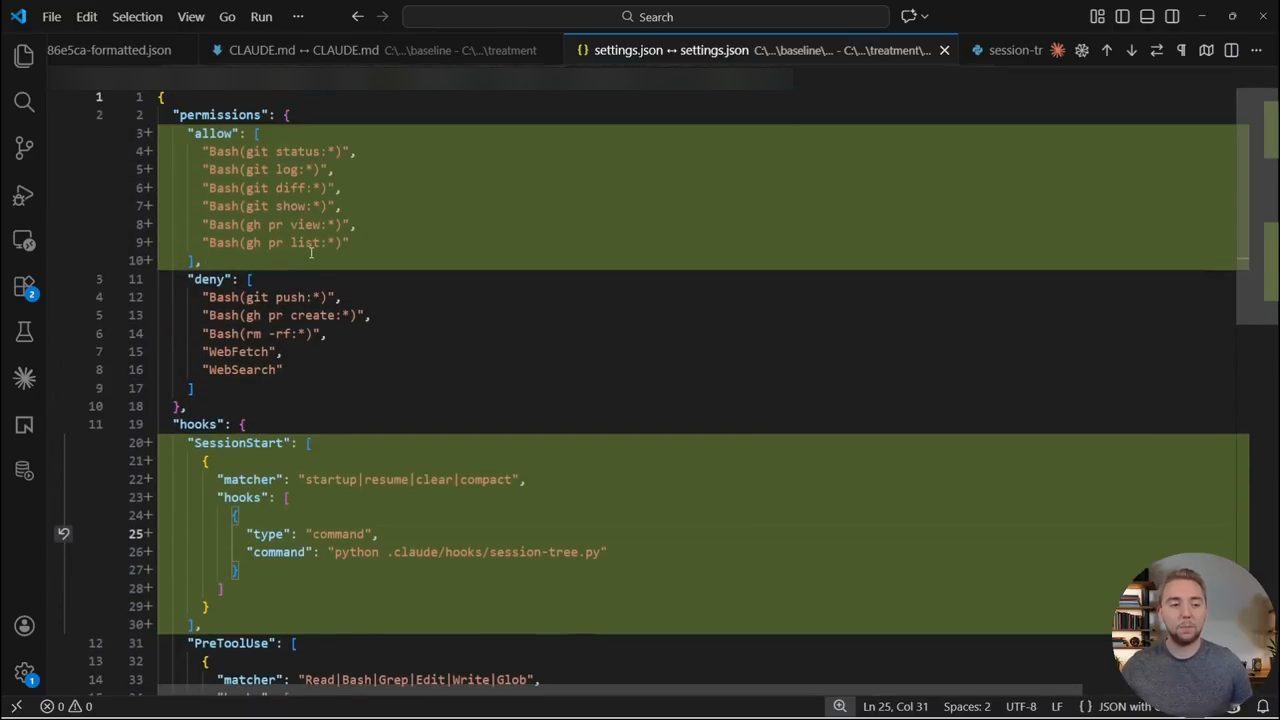
Task: Open the Manage gear menu
Action: coord(24,673)
